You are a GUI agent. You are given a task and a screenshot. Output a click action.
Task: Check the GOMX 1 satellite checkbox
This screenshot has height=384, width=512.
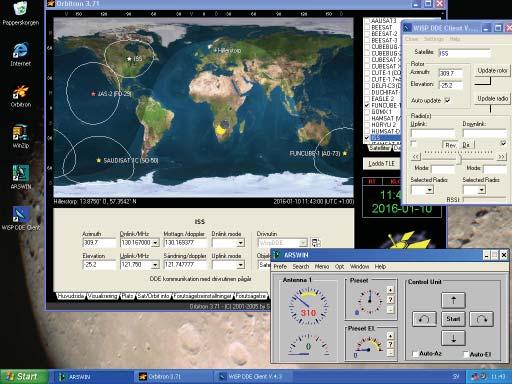pyautogui.click(x=367, y=112)
